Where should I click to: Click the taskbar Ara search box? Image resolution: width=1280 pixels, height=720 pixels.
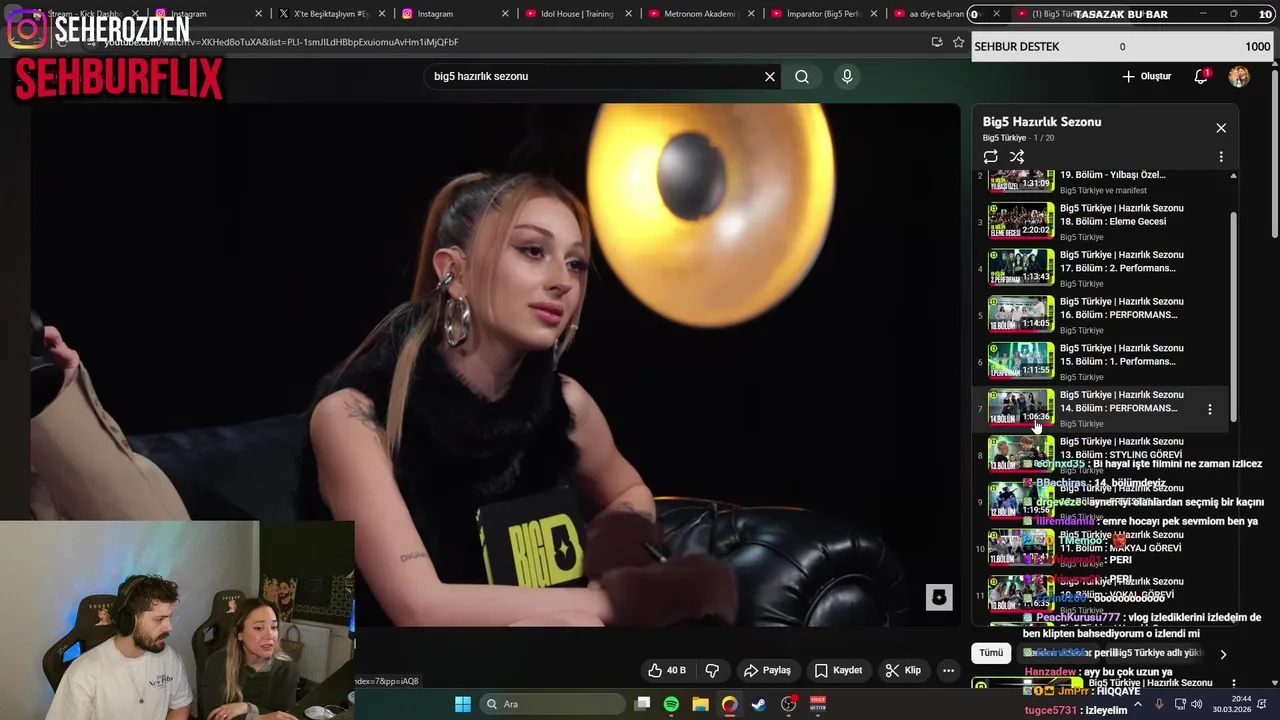coord(550,704)
